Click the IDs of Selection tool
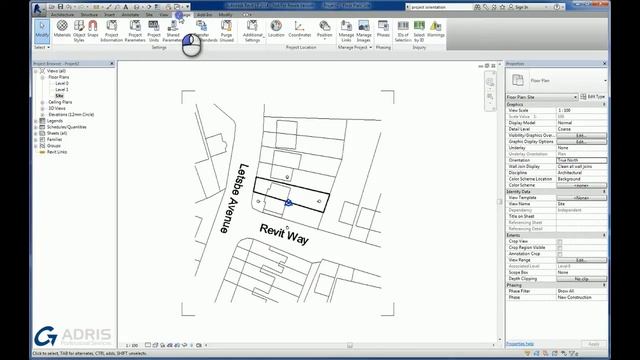This screenshot has height=360, width=640. [403, 31]
